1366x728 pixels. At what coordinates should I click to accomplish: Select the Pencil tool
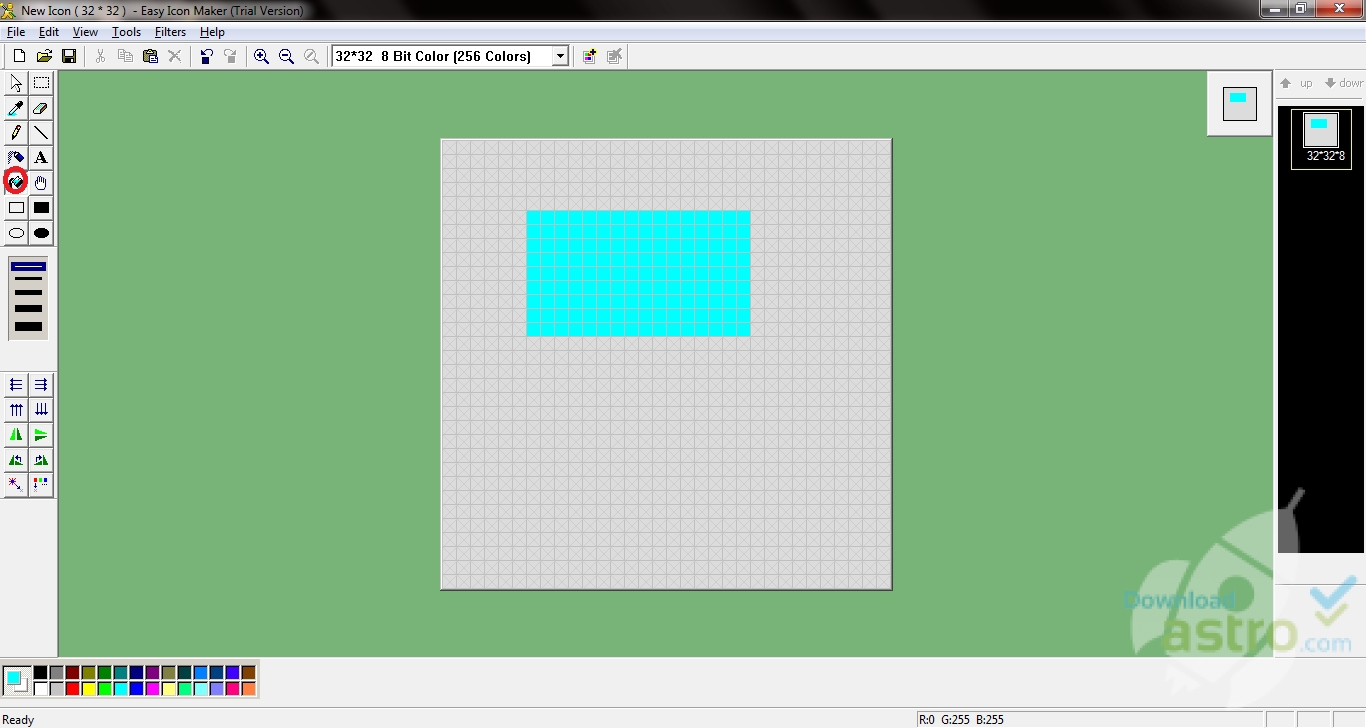coord(16,131)
